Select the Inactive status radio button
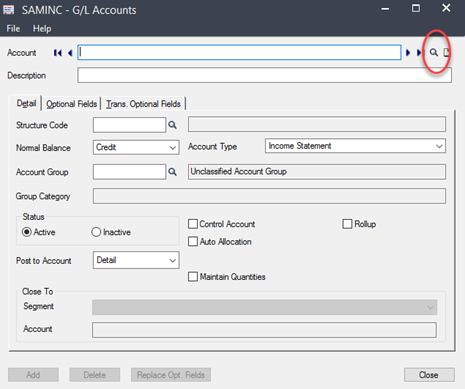This screenshot has height=389, width=465. click(96, 232)
